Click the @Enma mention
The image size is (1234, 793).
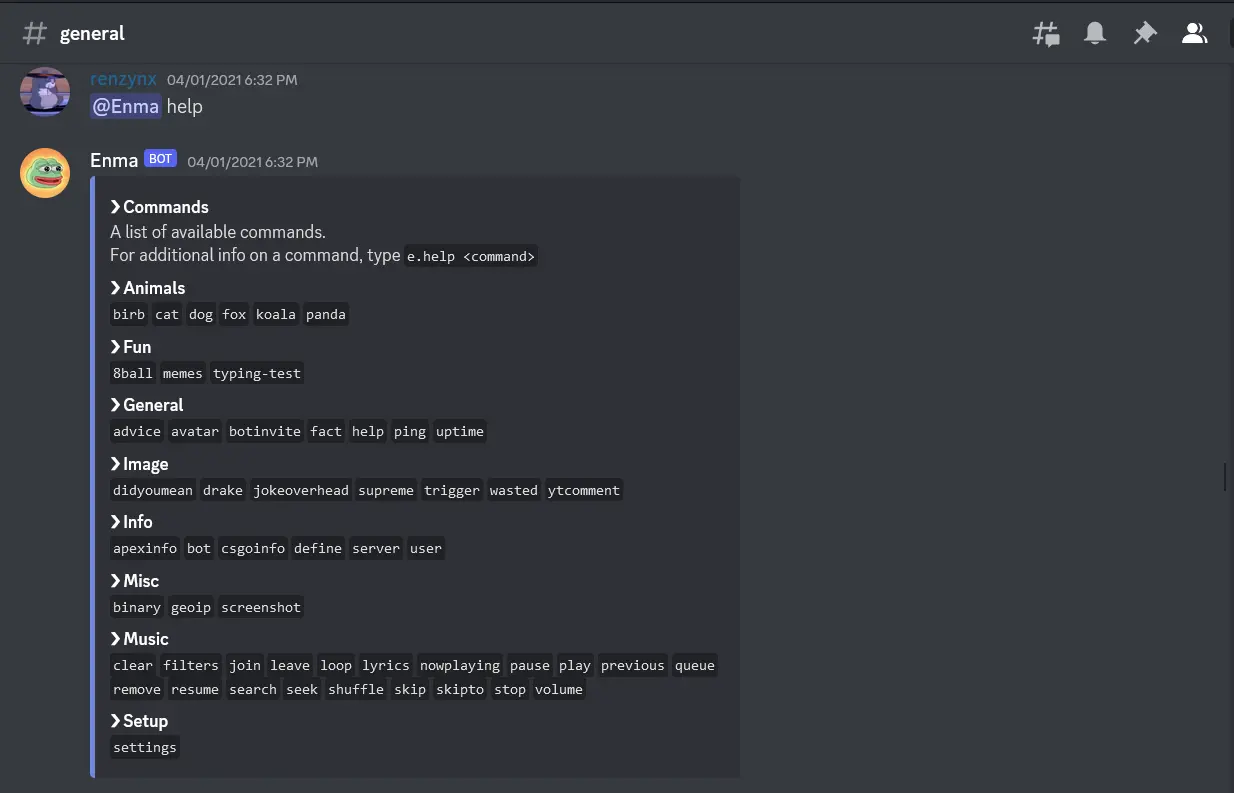[x=126, y=106]
